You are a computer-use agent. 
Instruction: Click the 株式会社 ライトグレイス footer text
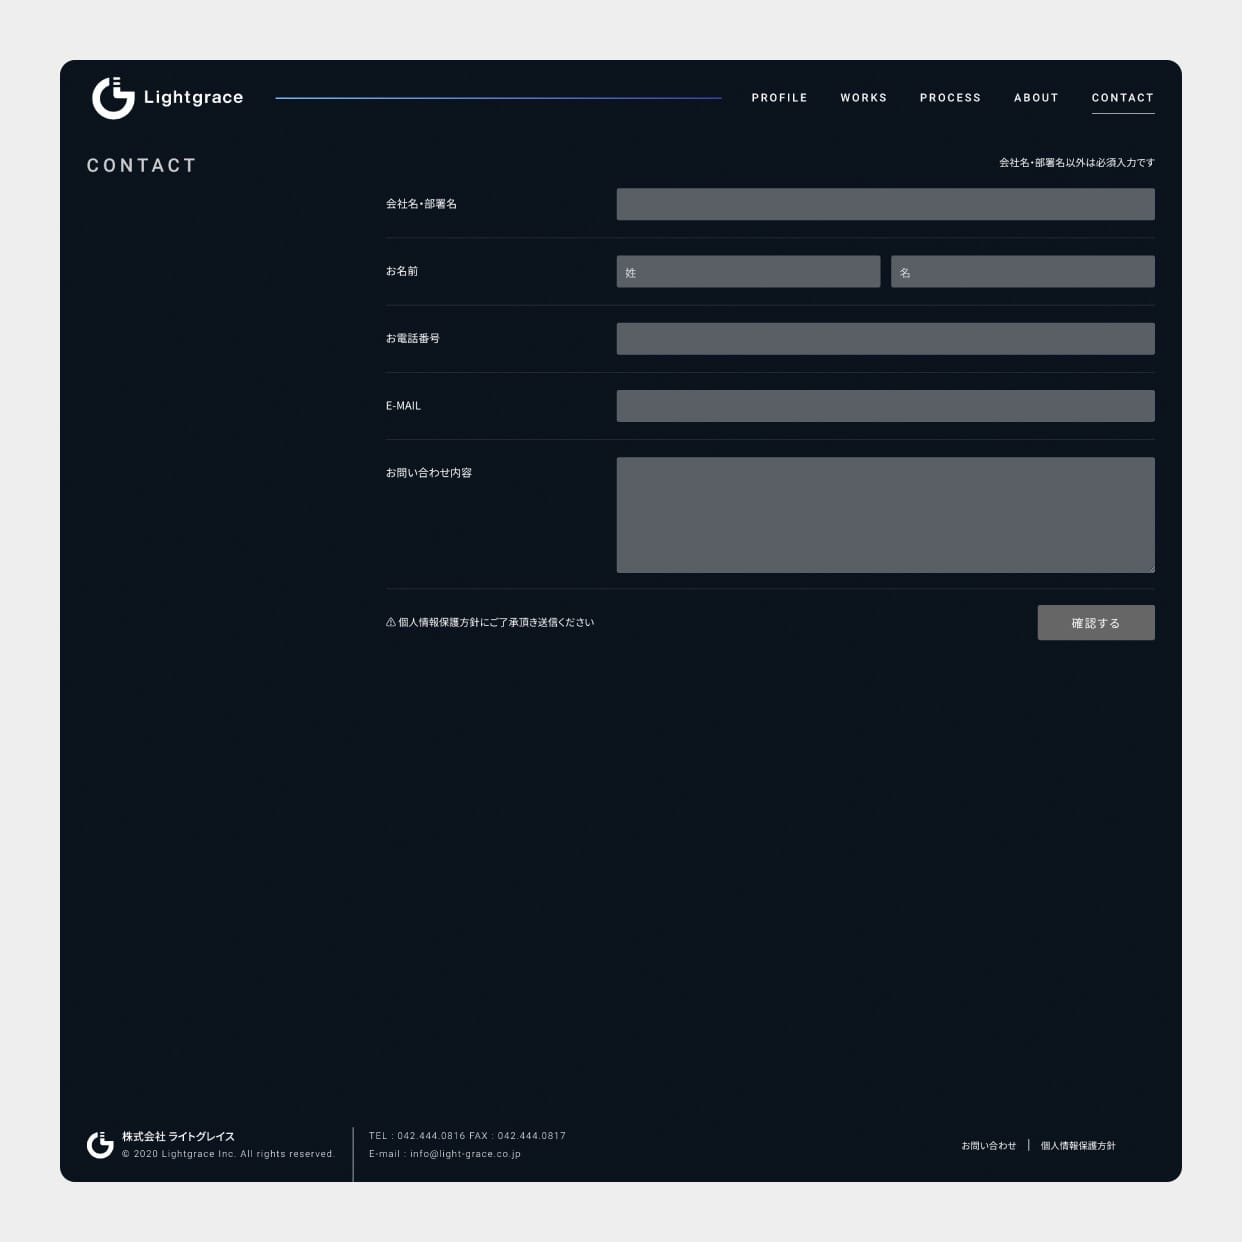tap(178, 1136)
